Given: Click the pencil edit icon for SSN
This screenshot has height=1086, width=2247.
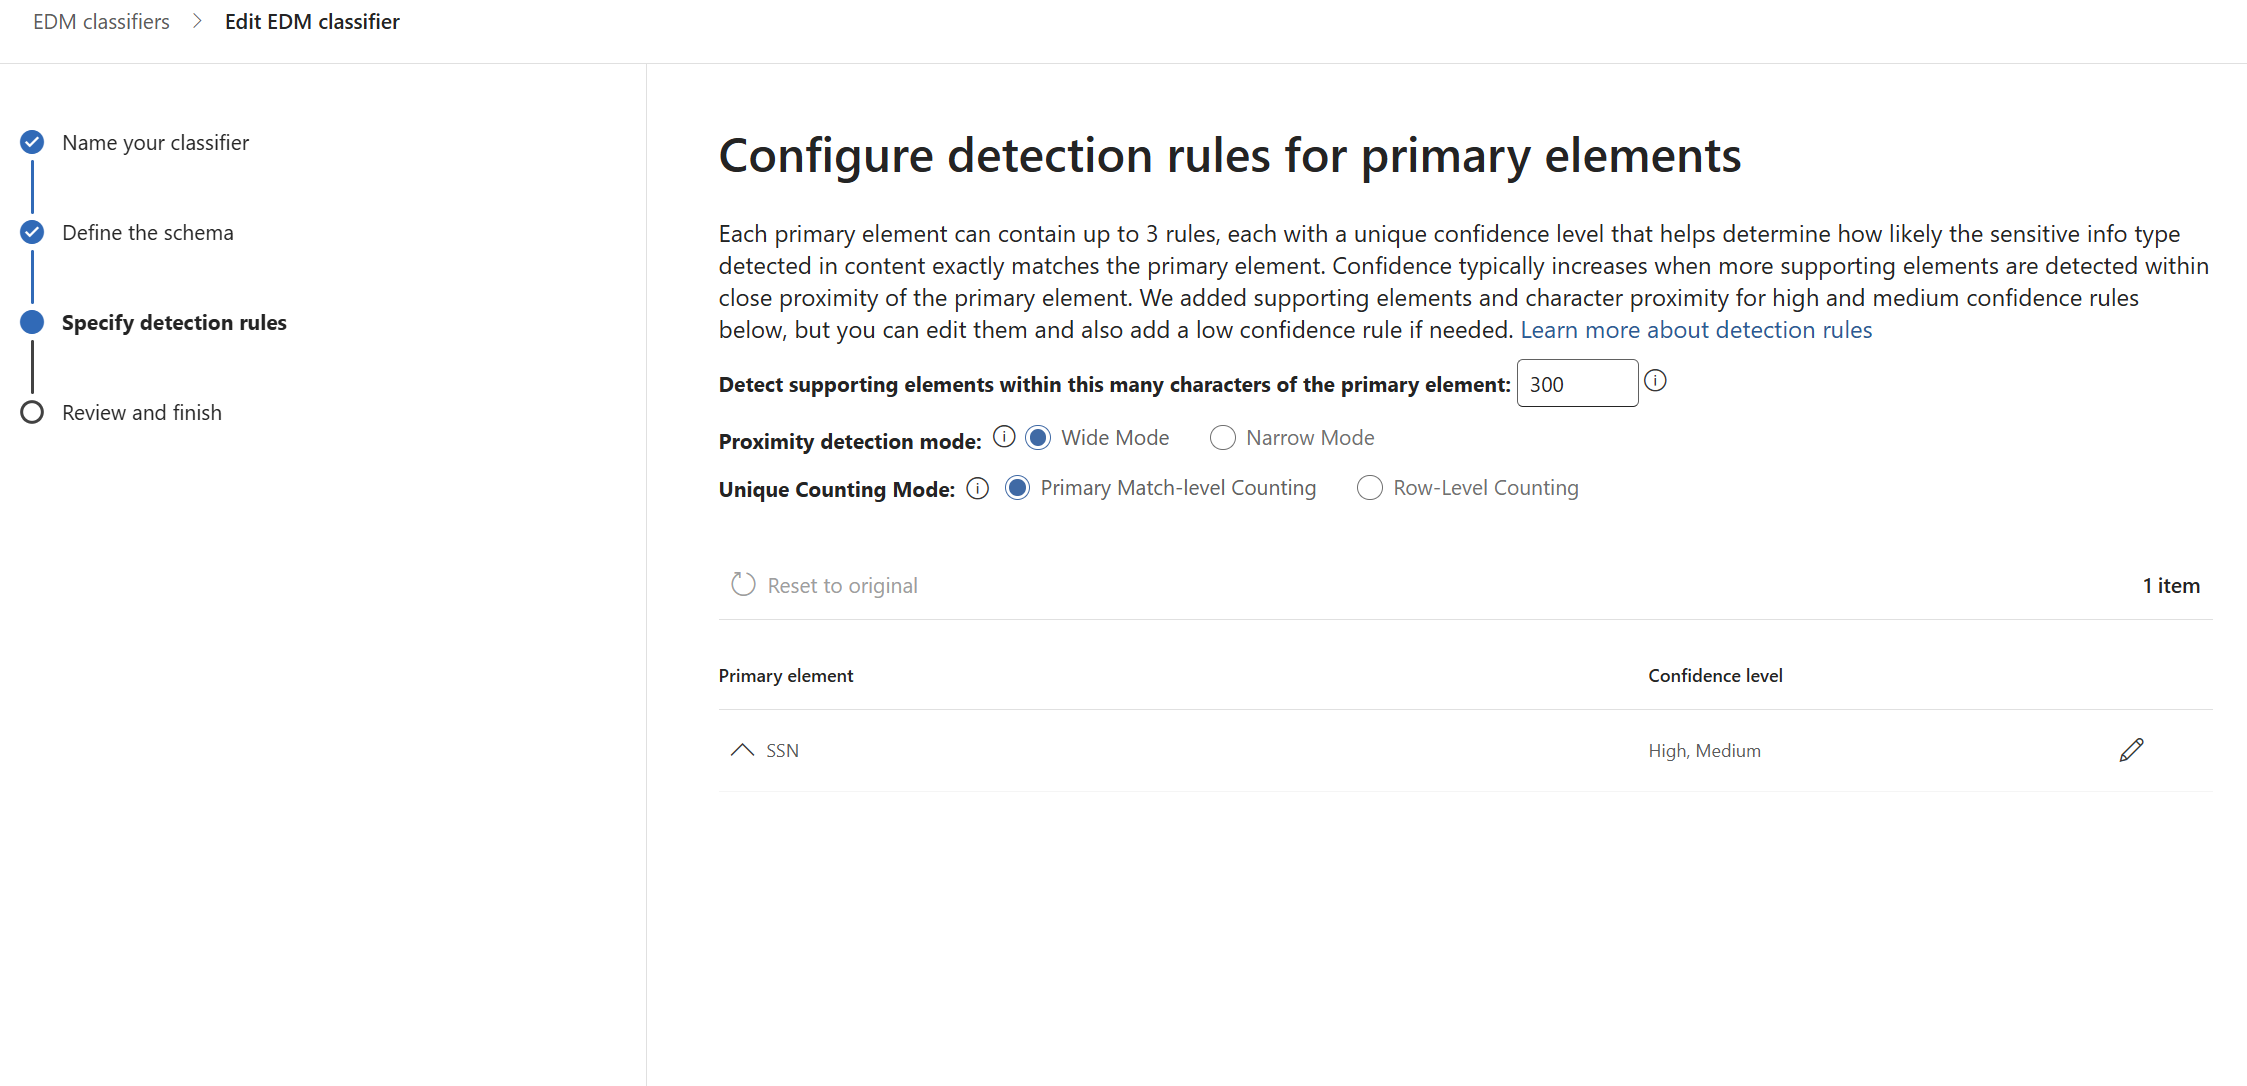Looking at the screenshot, I should [2131, 750].
